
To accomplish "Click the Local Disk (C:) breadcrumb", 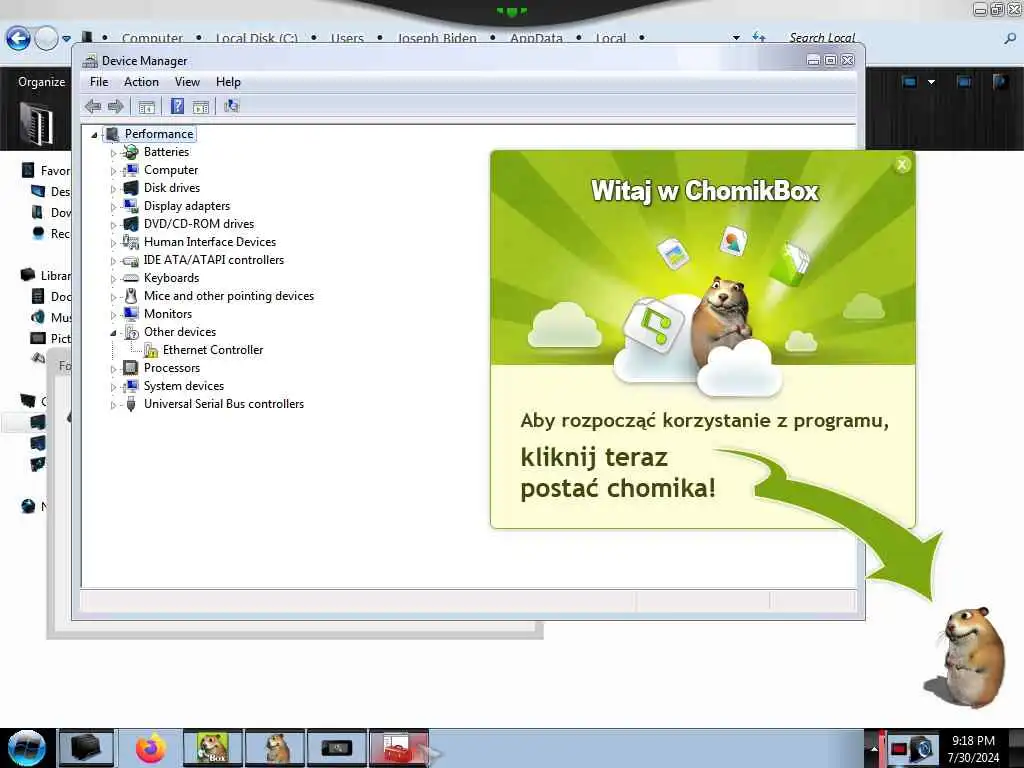I will (x=257, y=39).
